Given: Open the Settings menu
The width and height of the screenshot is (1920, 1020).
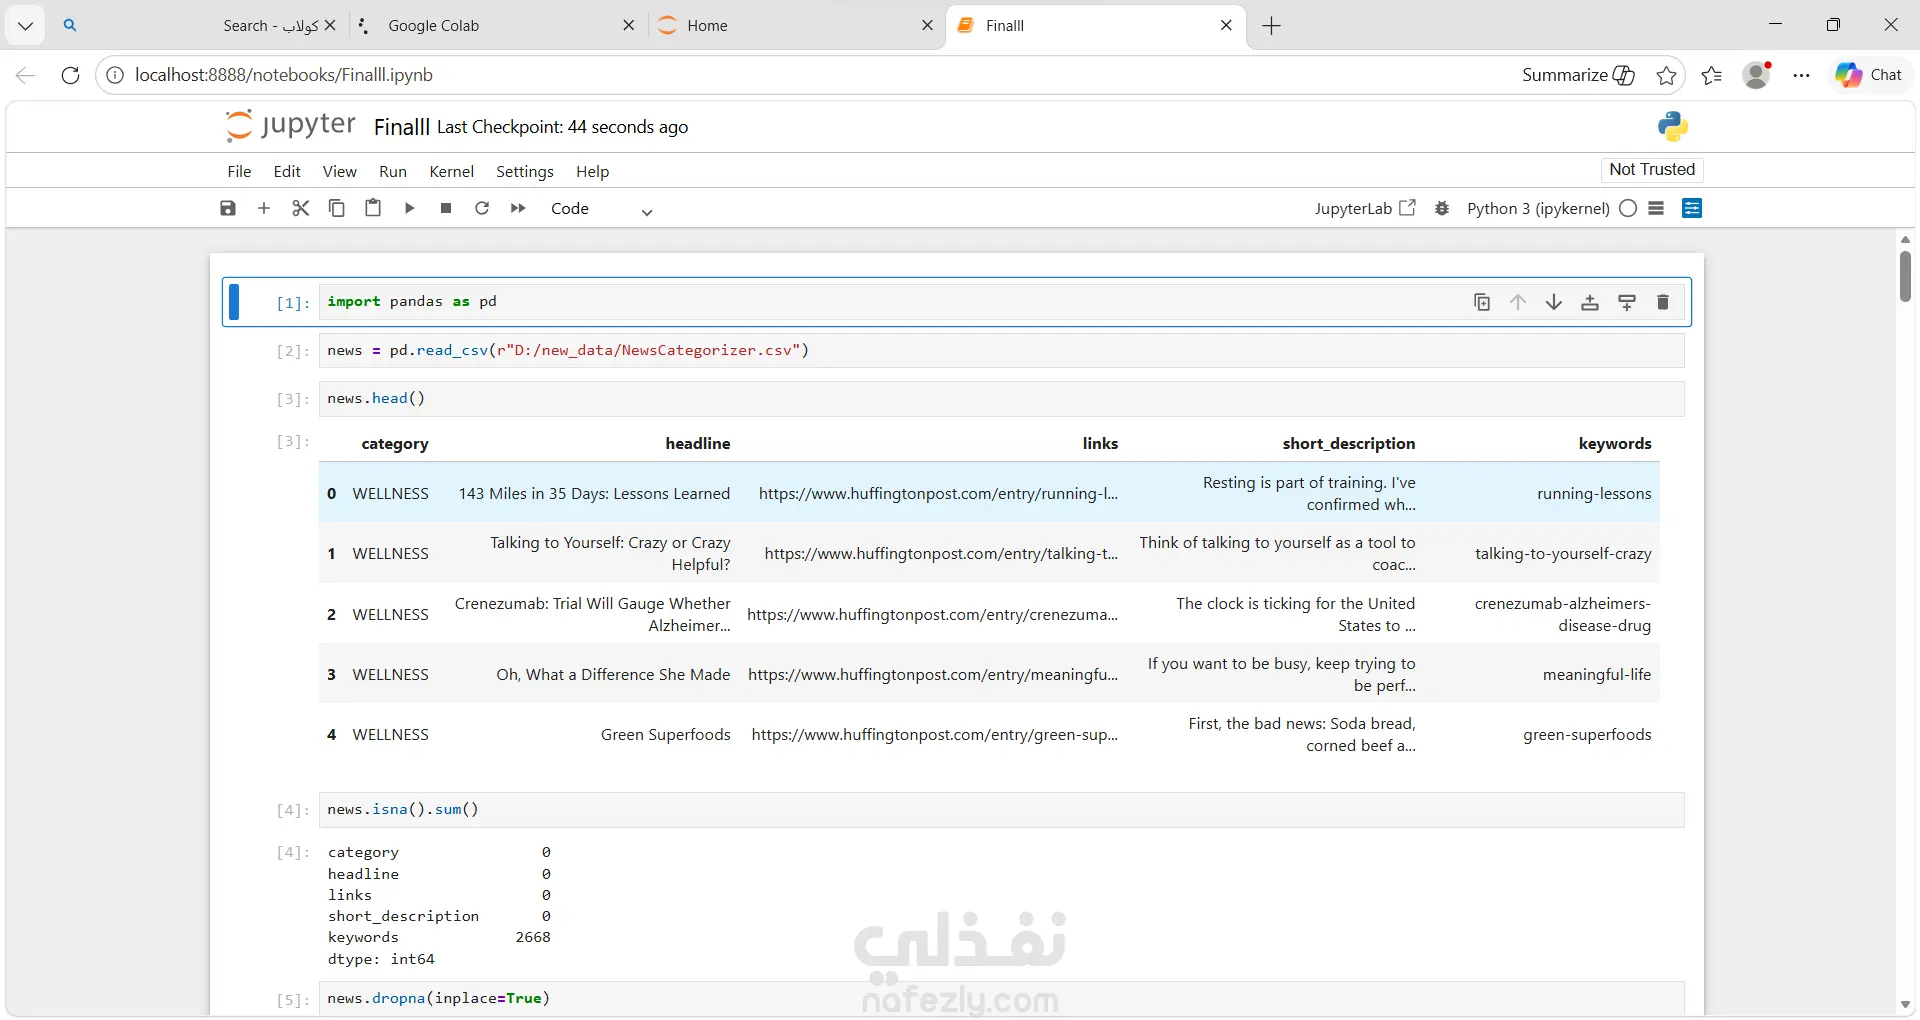Looking at the screenshot, I should pyautogui.click(x=525, y=171).
